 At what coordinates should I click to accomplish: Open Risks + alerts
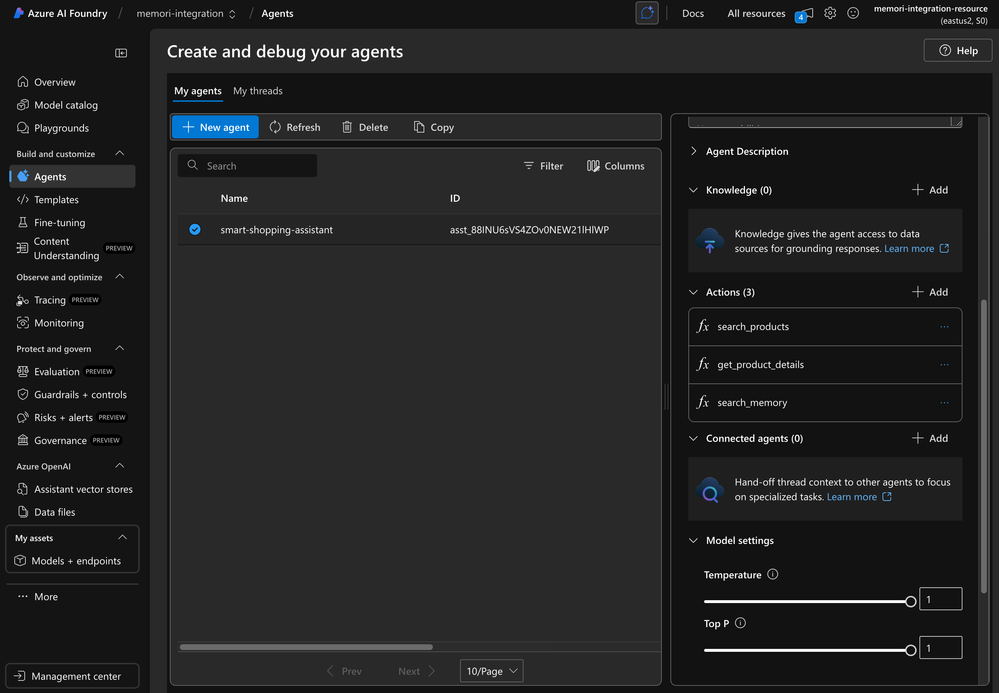pyautogui.click(x=72, y=417)
